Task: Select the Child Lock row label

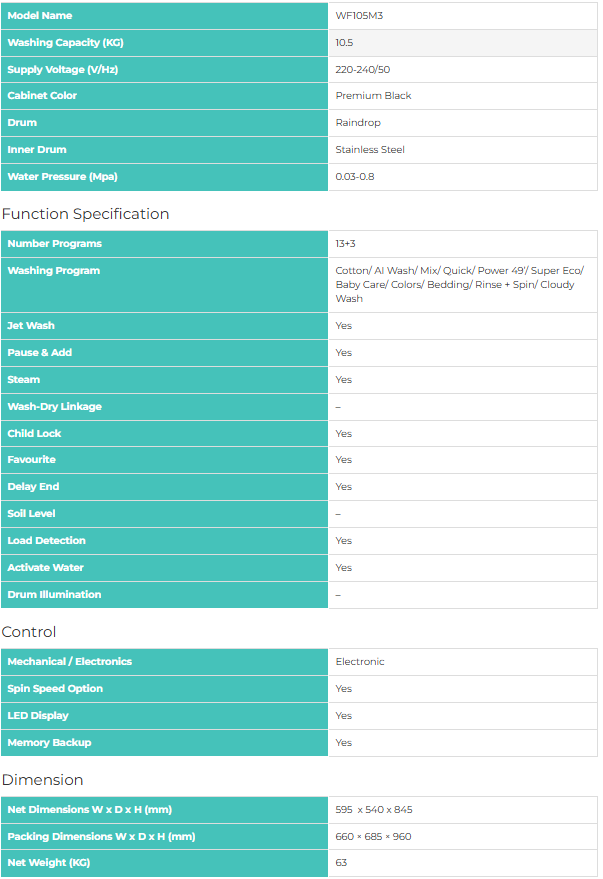Action: pyautogui.click(x=34, y=434)
